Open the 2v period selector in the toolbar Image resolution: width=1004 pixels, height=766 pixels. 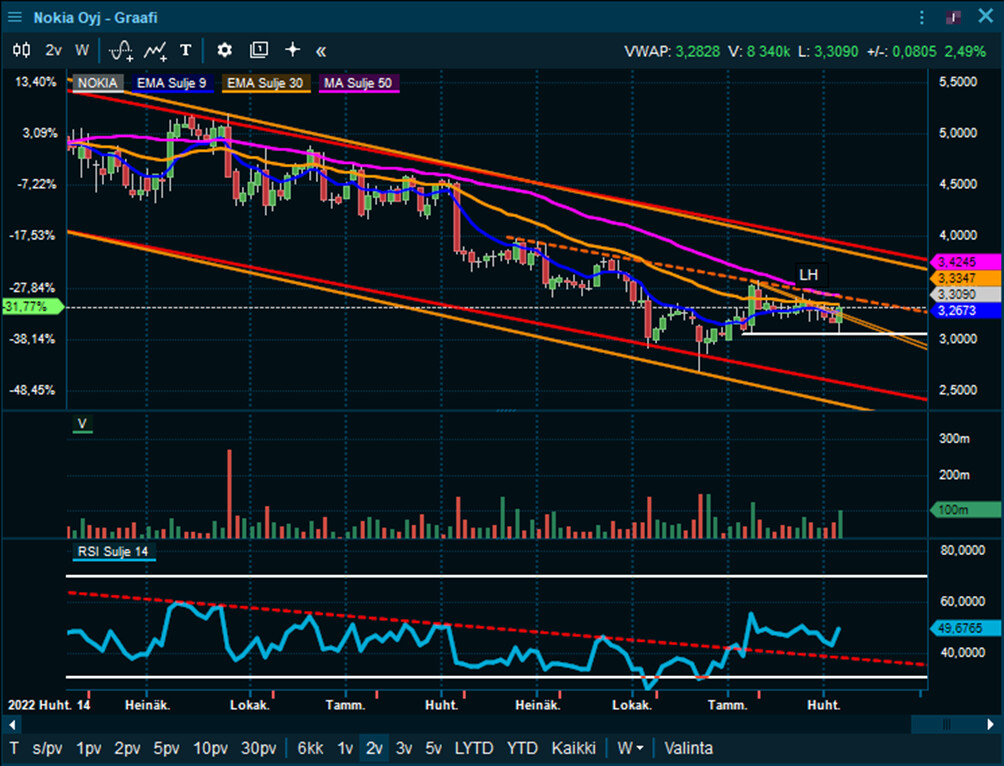(x=54, y=50)
